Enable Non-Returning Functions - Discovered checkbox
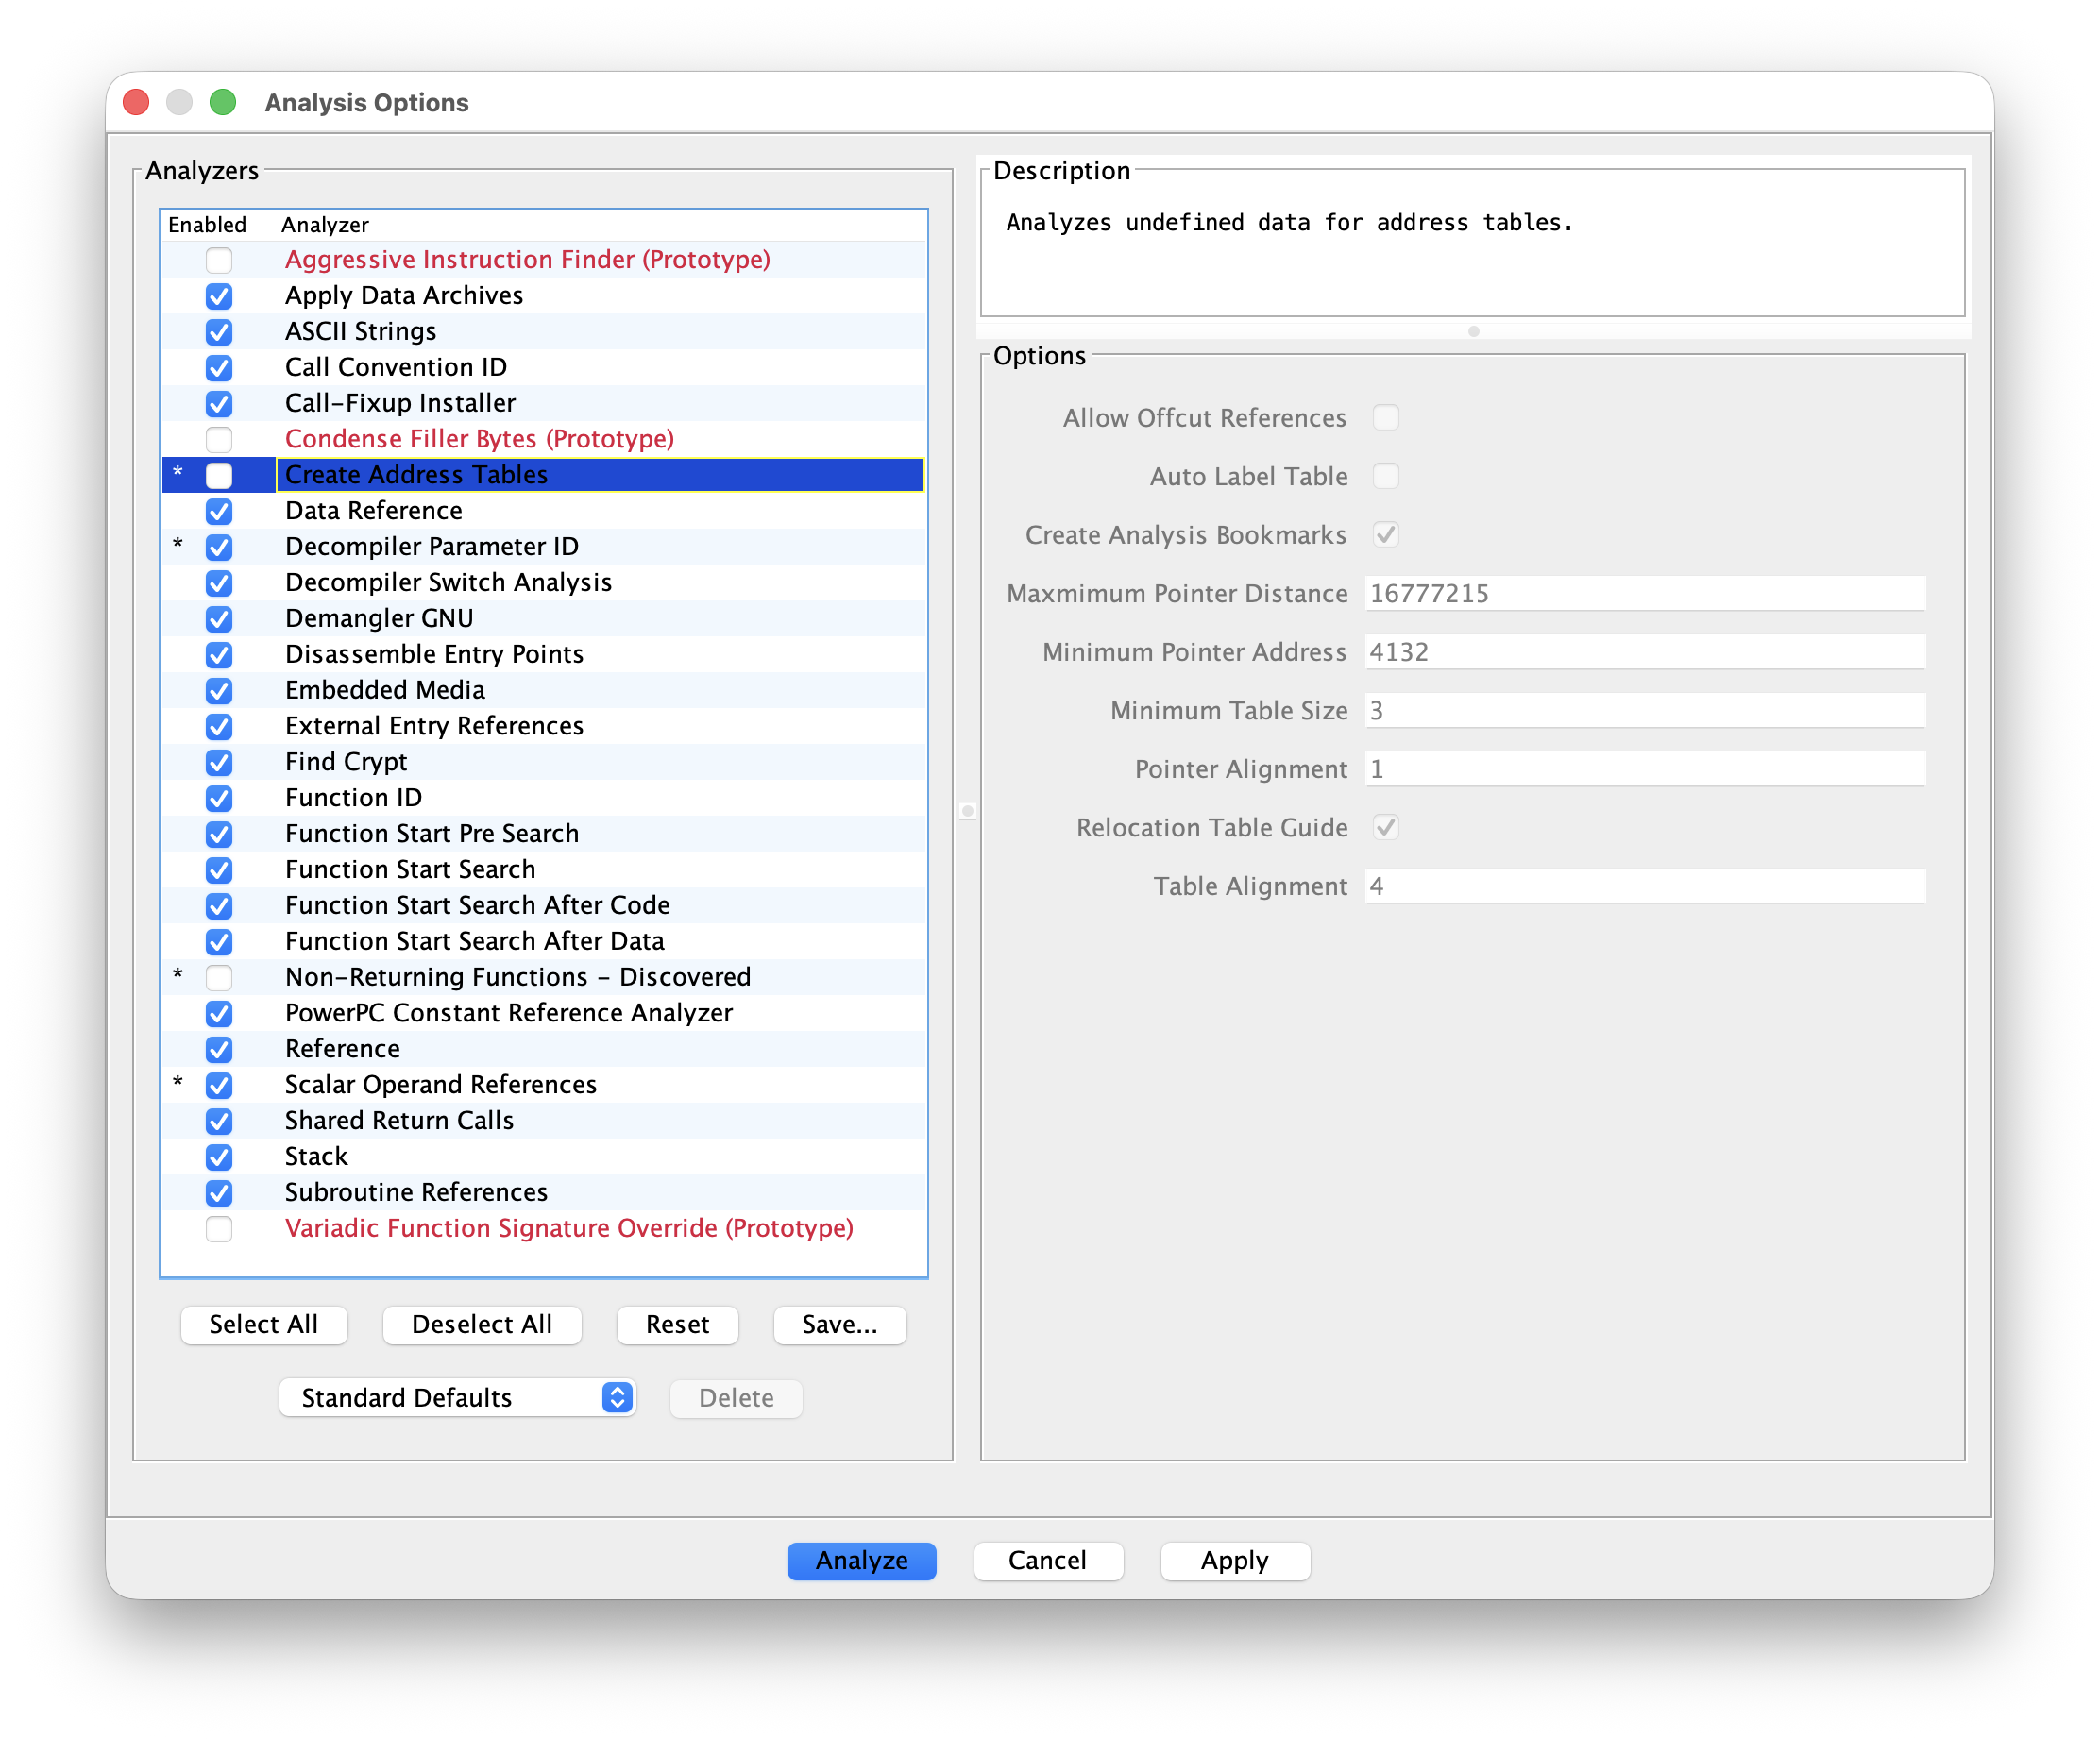The height and width of the screenshot is (1739, 2100). click(219, 978)
